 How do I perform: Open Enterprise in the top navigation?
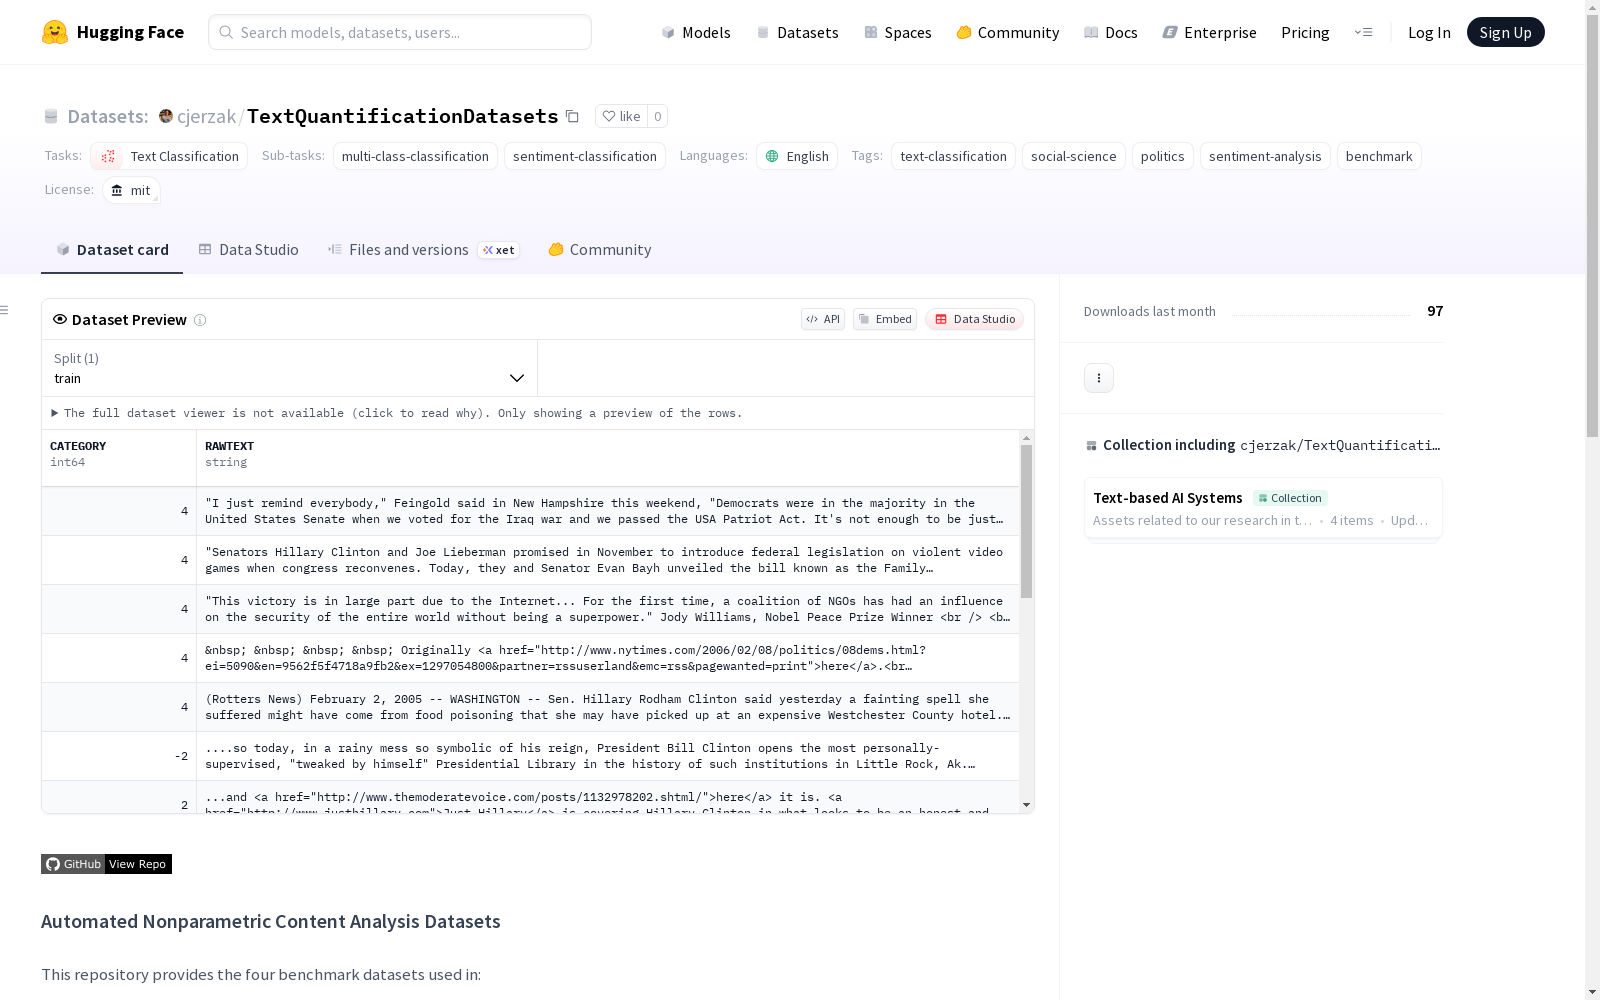(x=1210, y=32)
